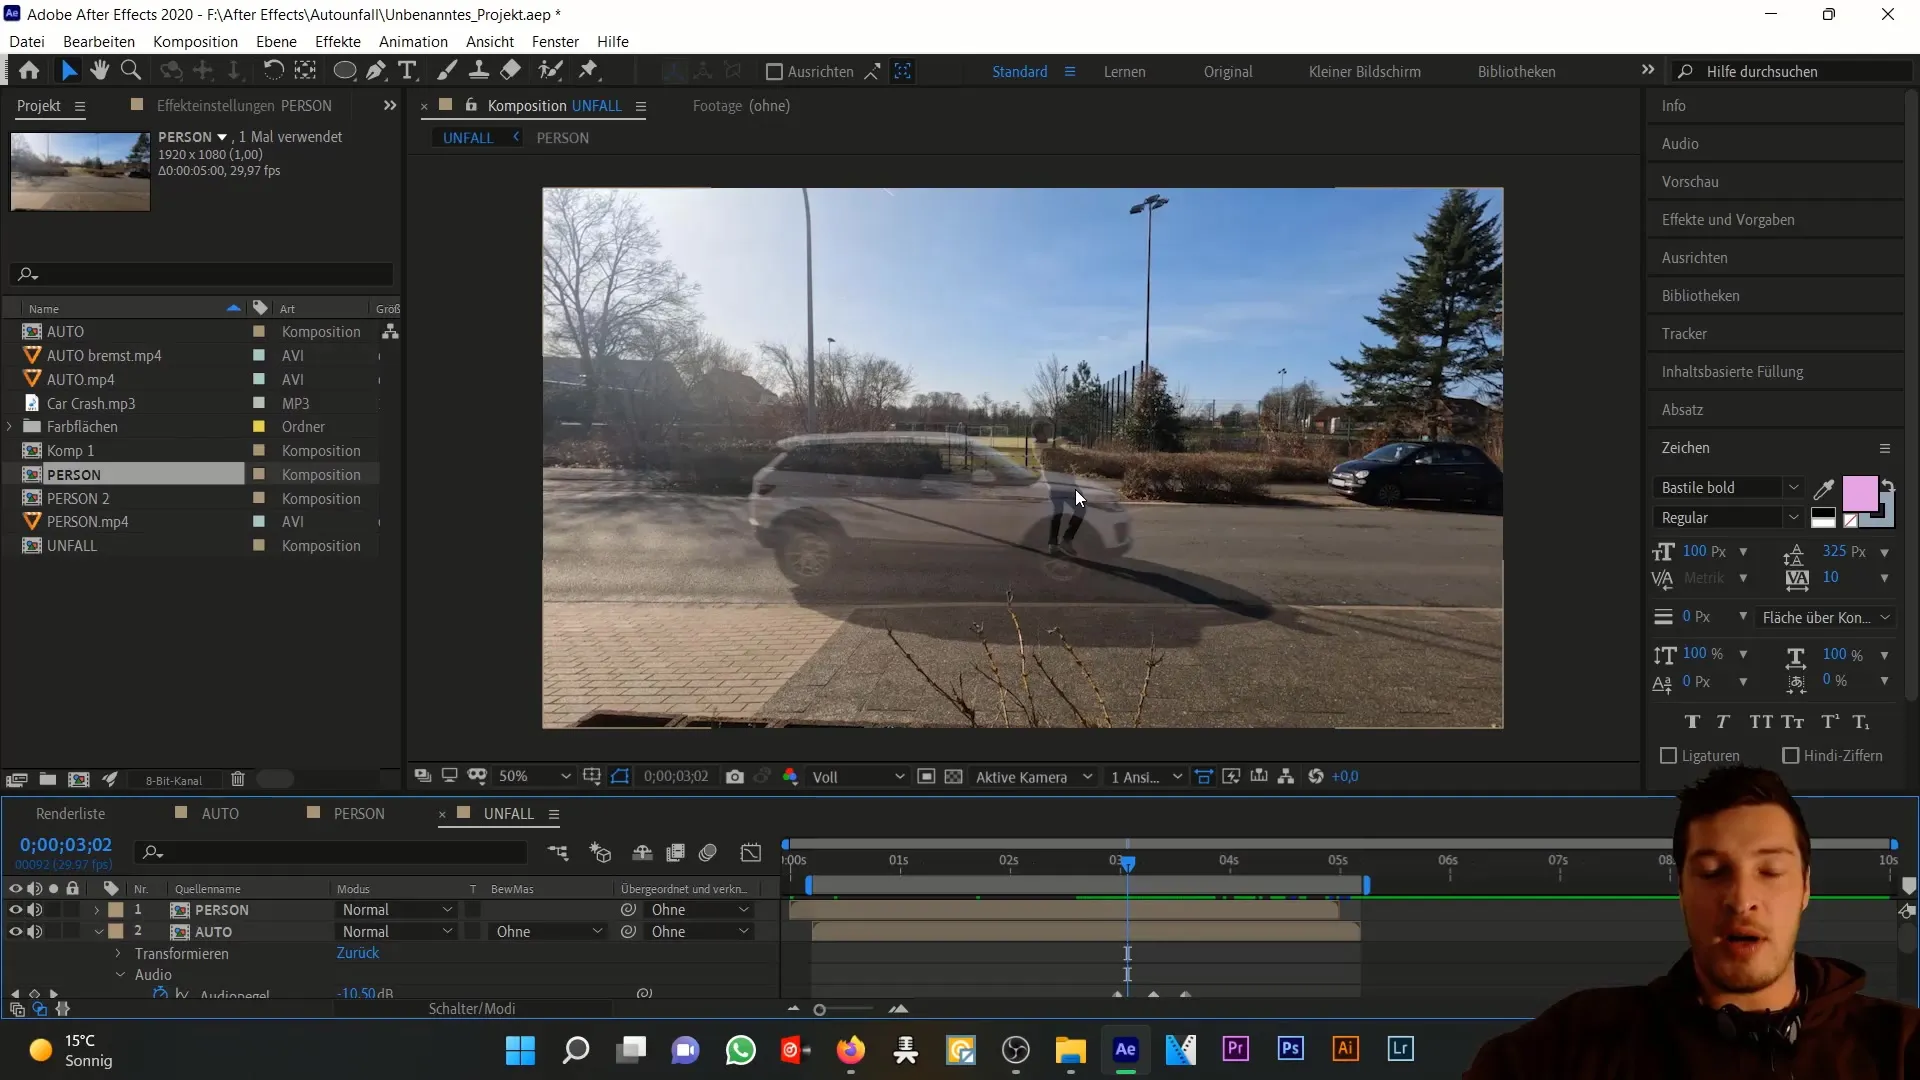
Task: Open the Komposition menu
Action: tap(195, 42)
